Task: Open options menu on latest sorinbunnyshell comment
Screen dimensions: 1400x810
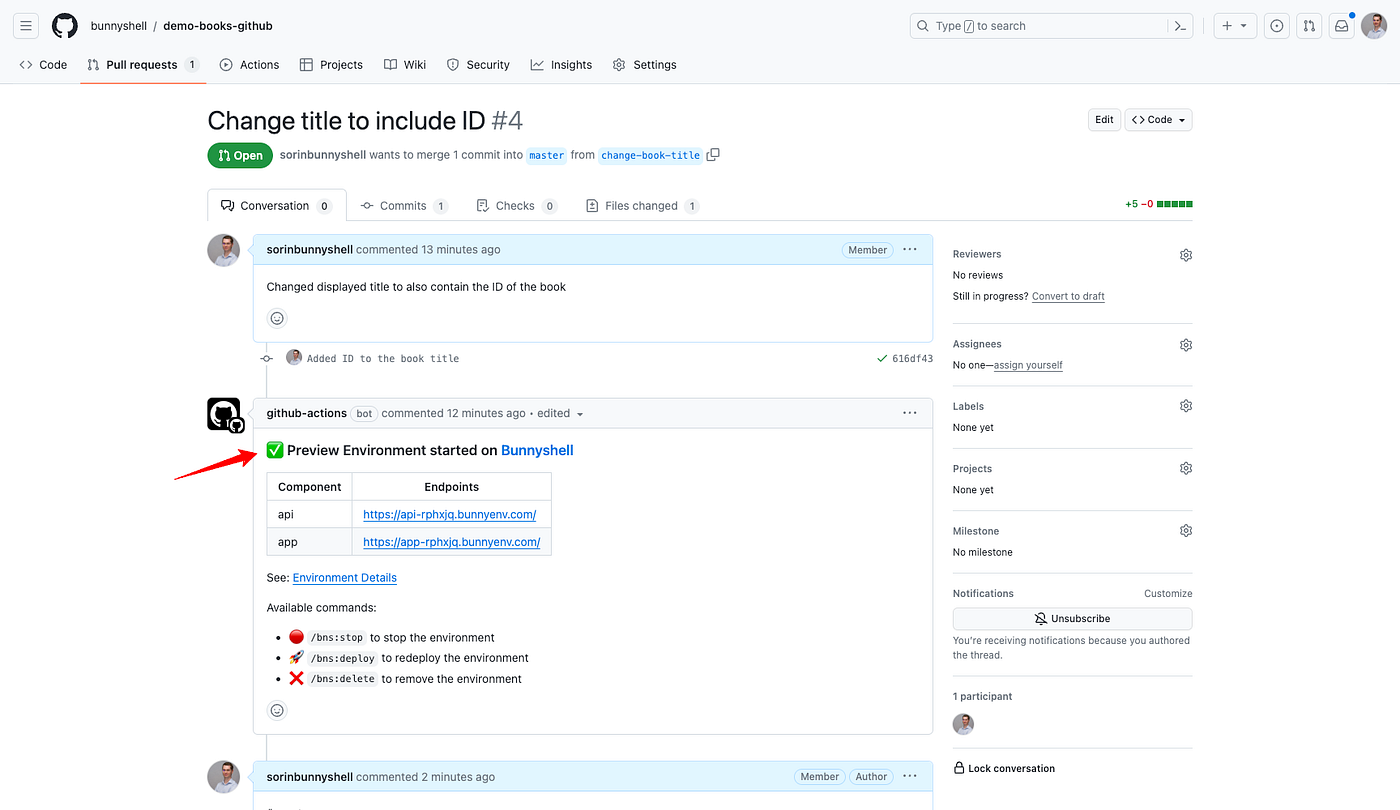Action: tap(910, 776)
